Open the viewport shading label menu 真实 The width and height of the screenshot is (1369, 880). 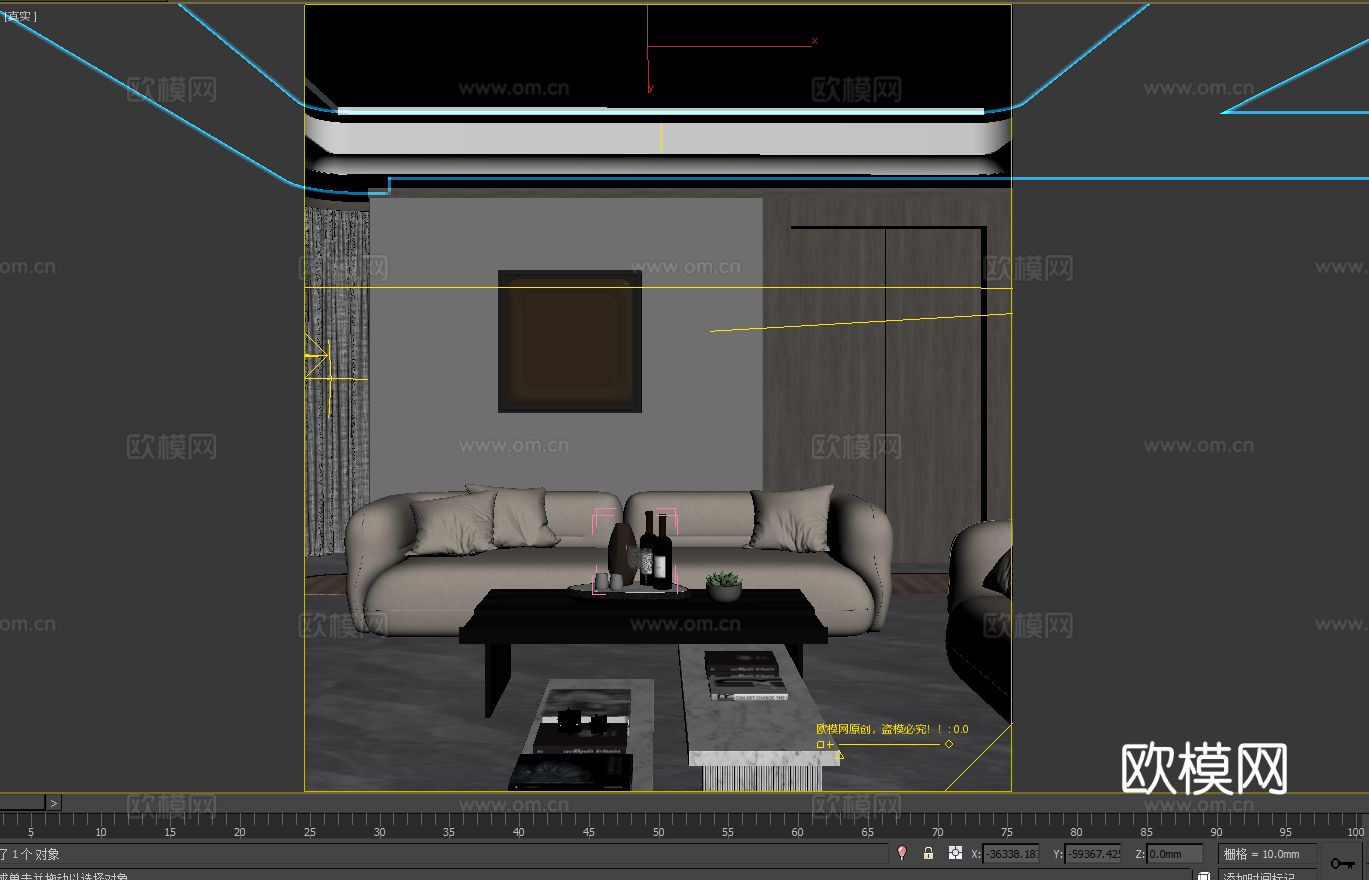(x=20, y=17)
